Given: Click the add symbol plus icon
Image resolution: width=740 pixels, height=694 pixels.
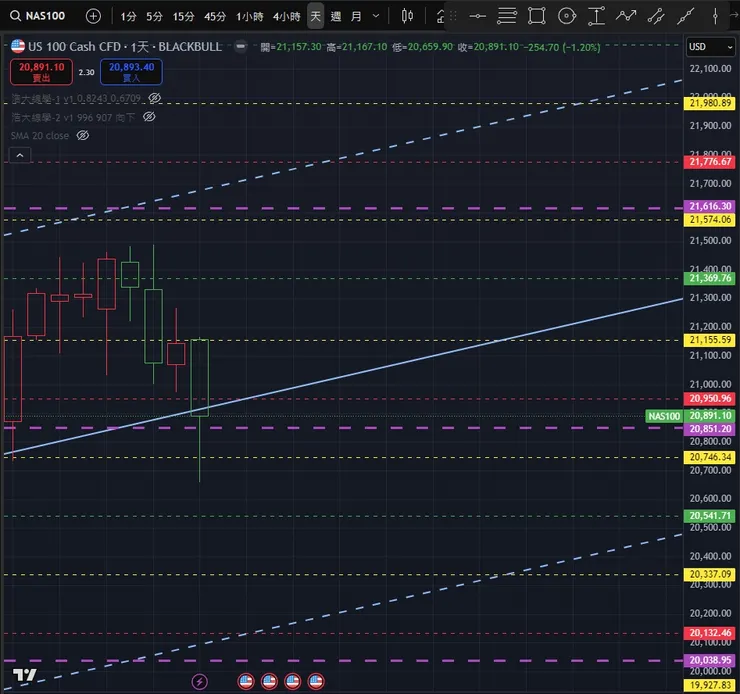Looking at the screenshot, I should pos(93,16).
